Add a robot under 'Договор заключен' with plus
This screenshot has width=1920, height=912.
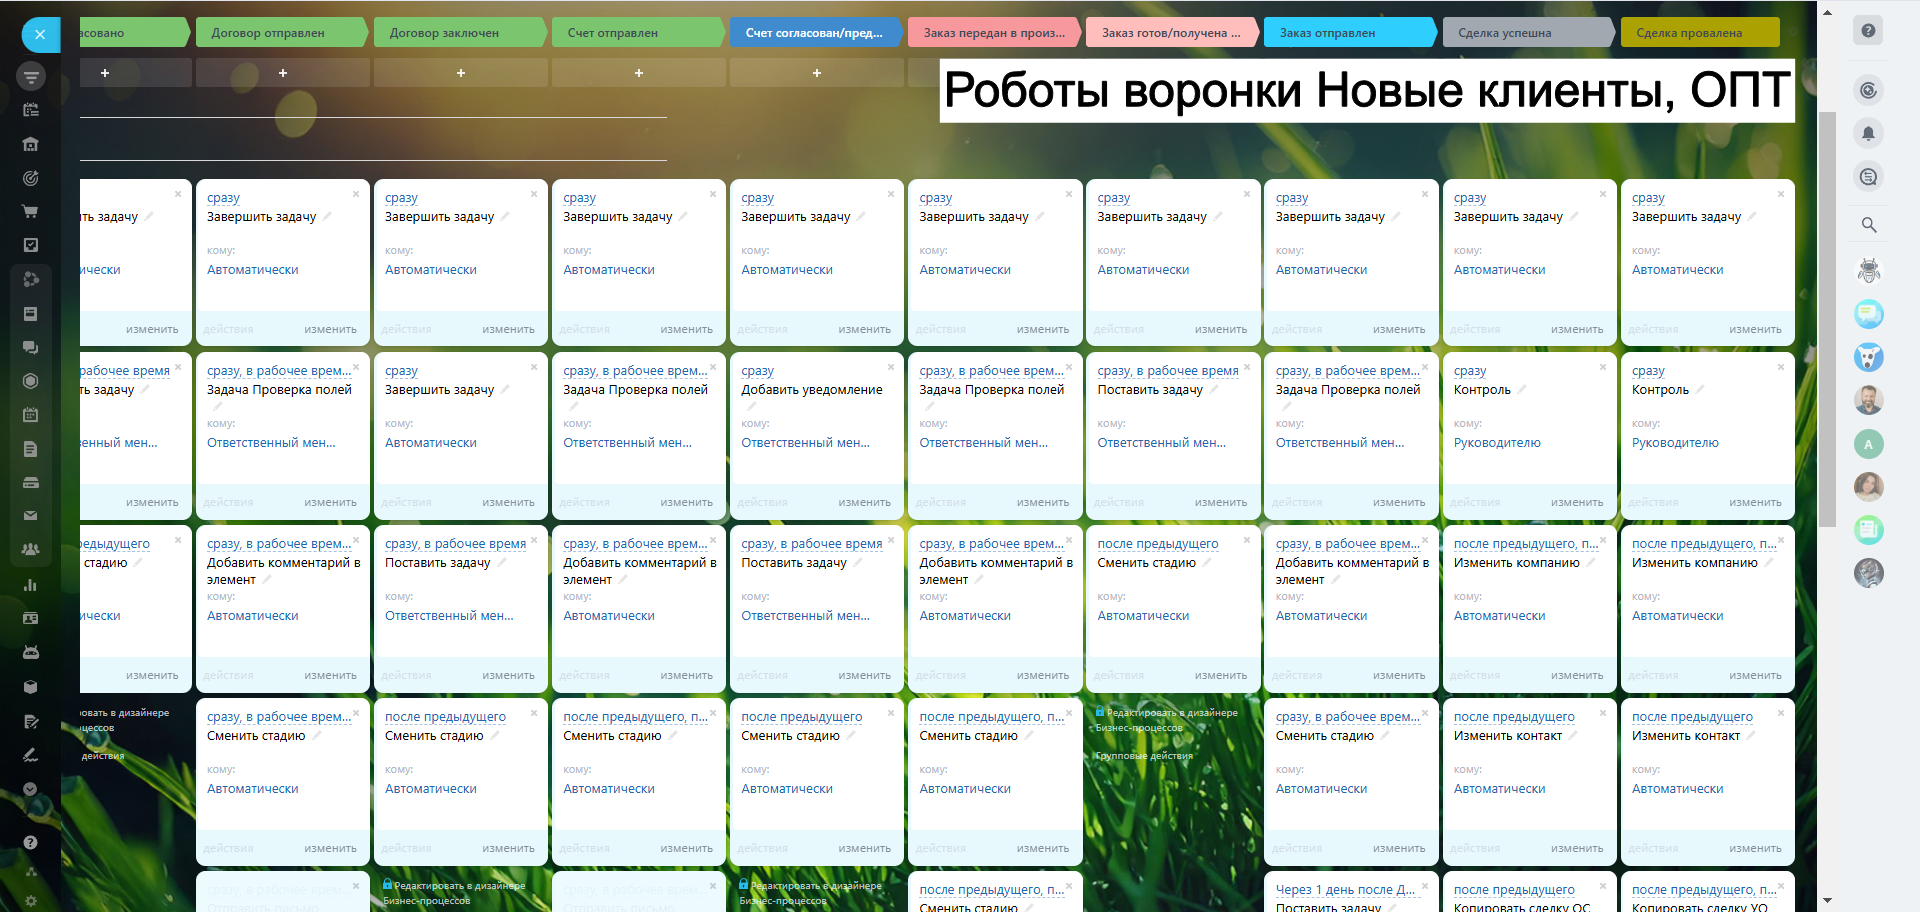(460, 73)
